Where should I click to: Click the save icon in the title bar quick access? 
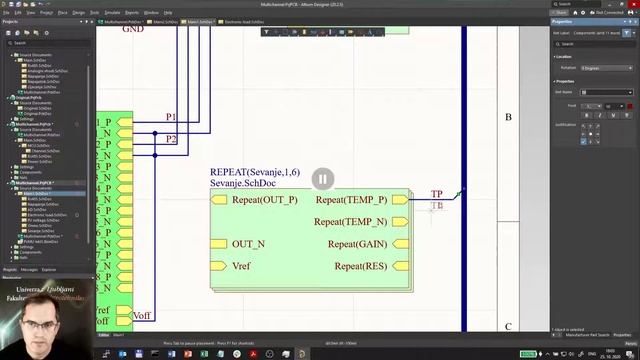(x=11, y=4)
